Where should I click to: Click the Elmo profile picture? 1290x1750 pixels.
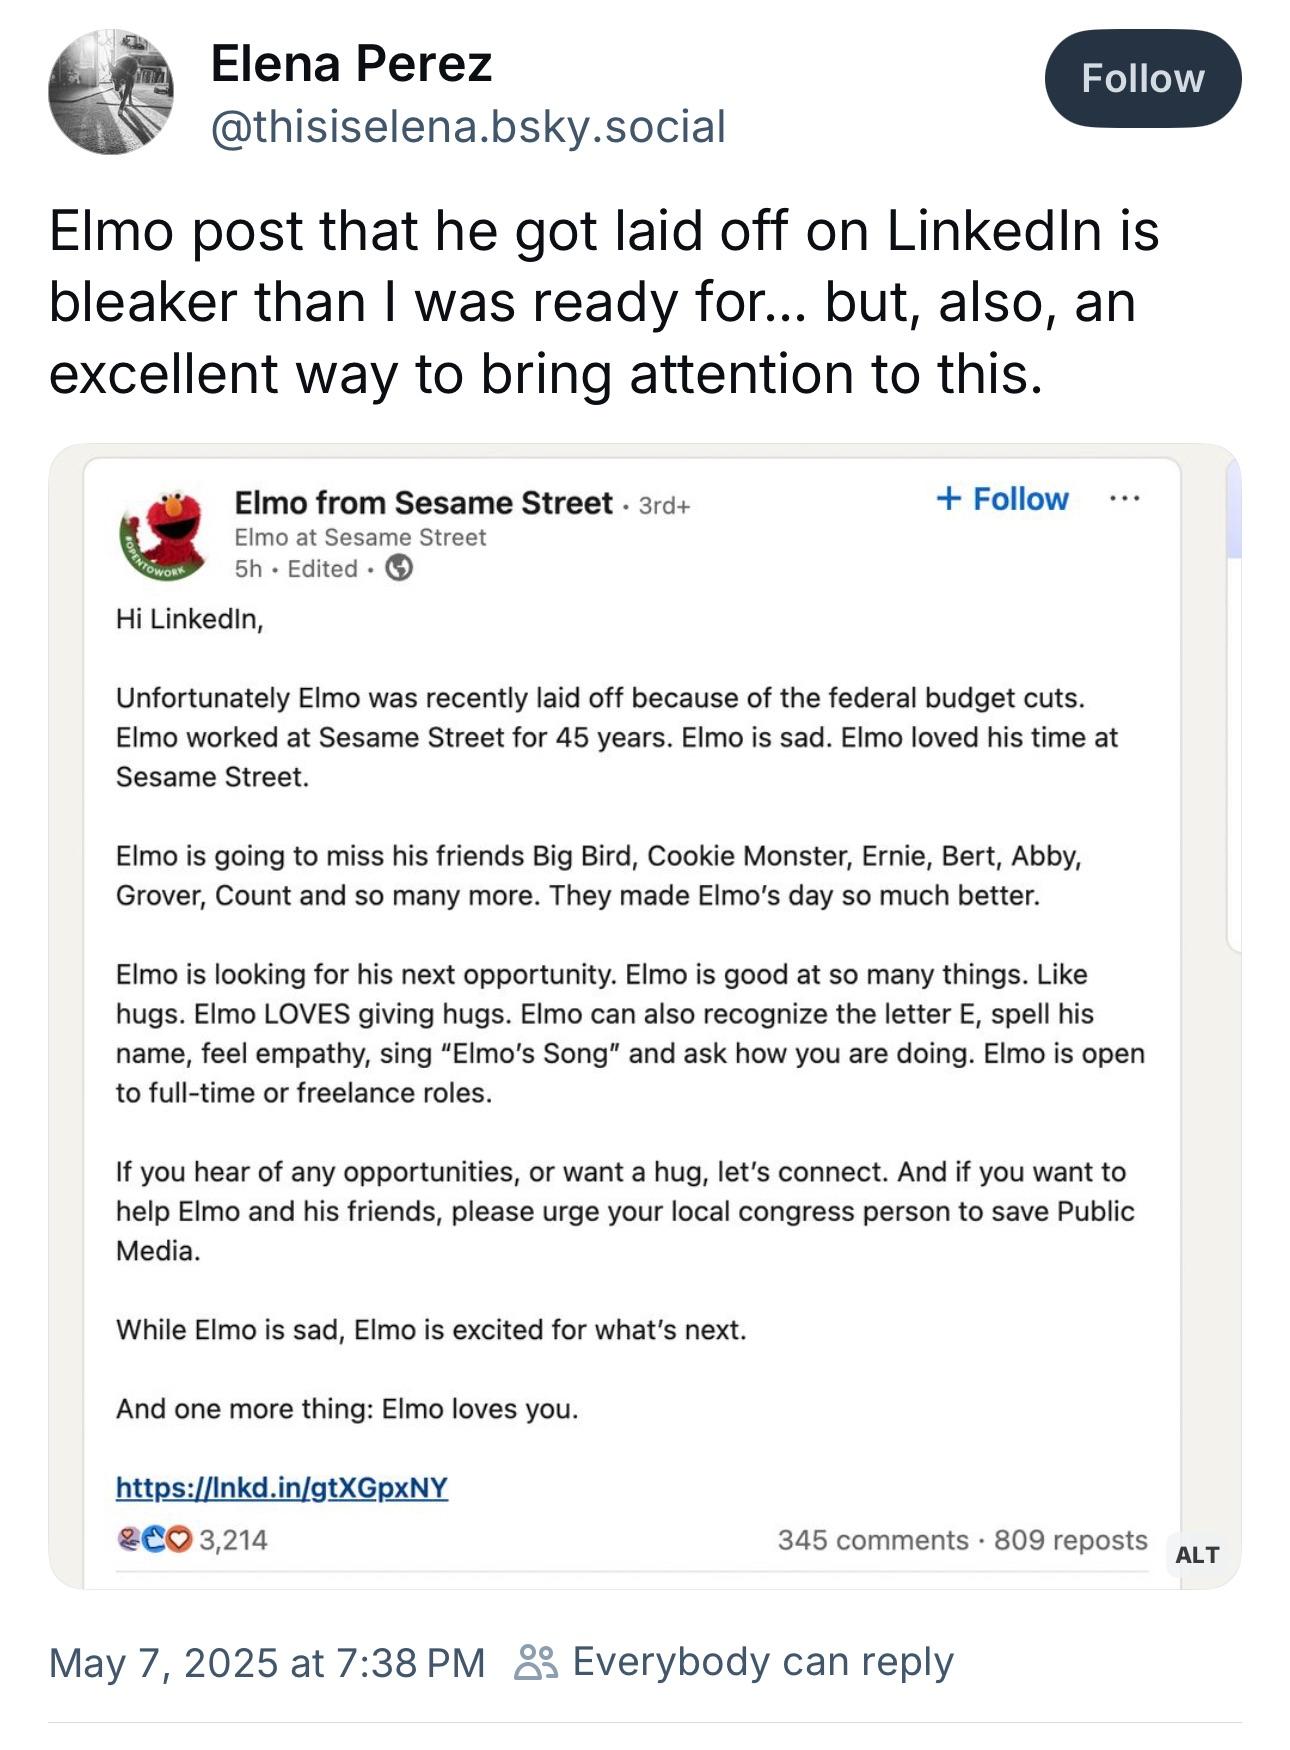click(163, 535)
